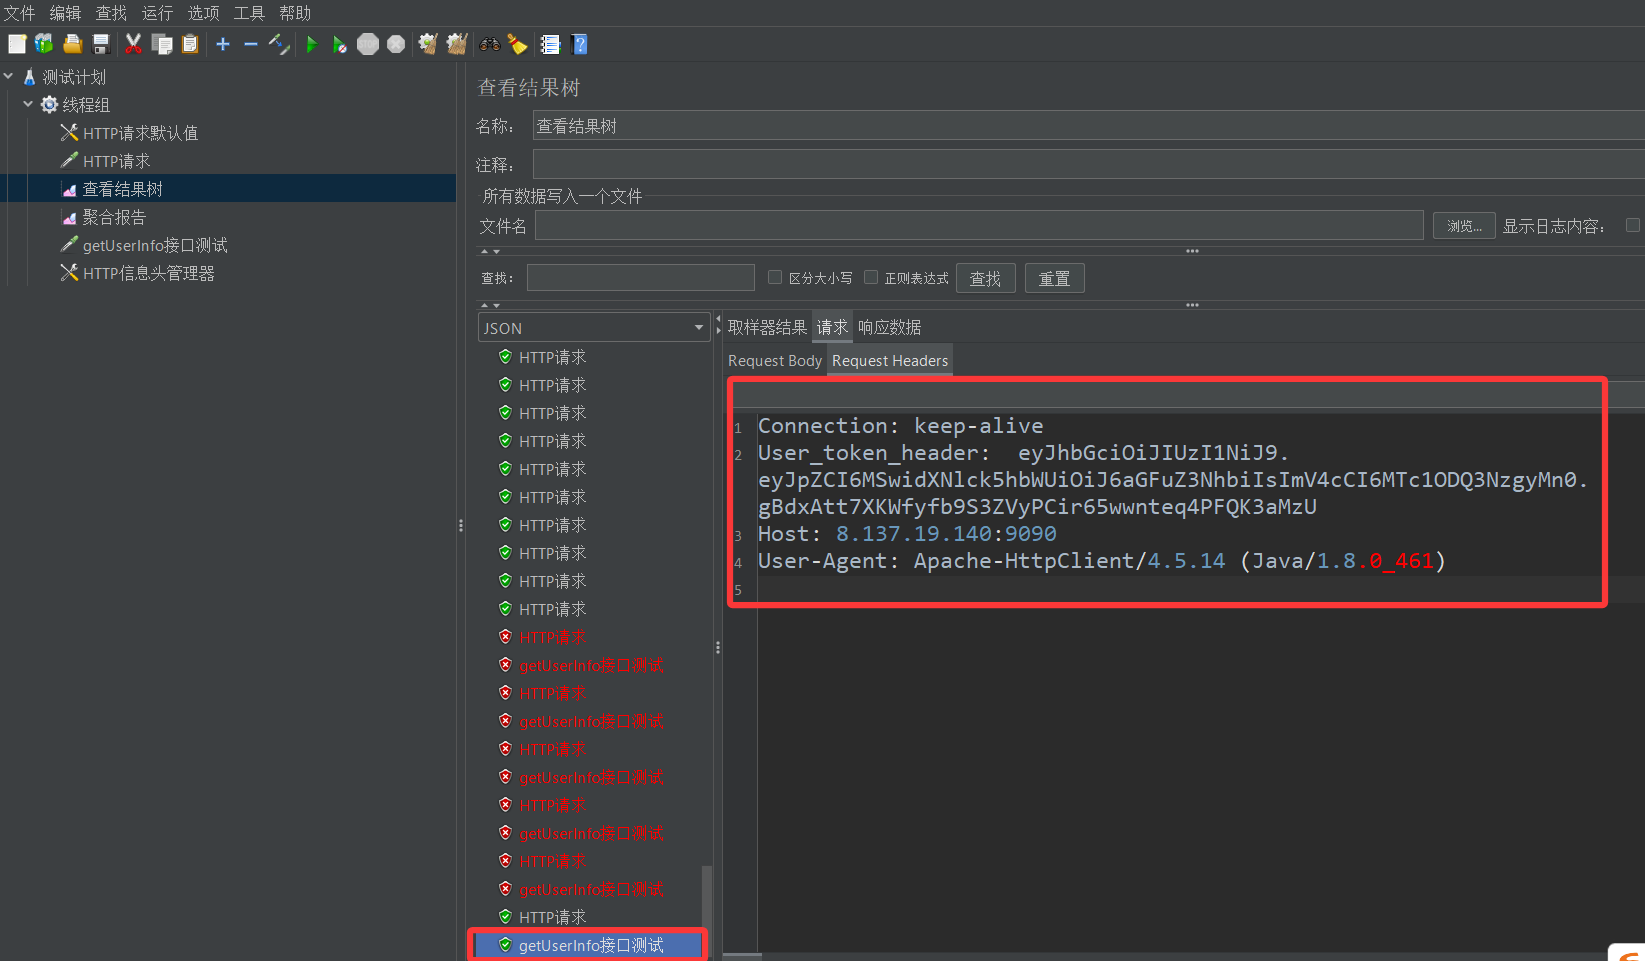The width and height of the screenshot is (1645, 961).
Task: Click the results list vertical scrollbar
Action: click(707, 900)
